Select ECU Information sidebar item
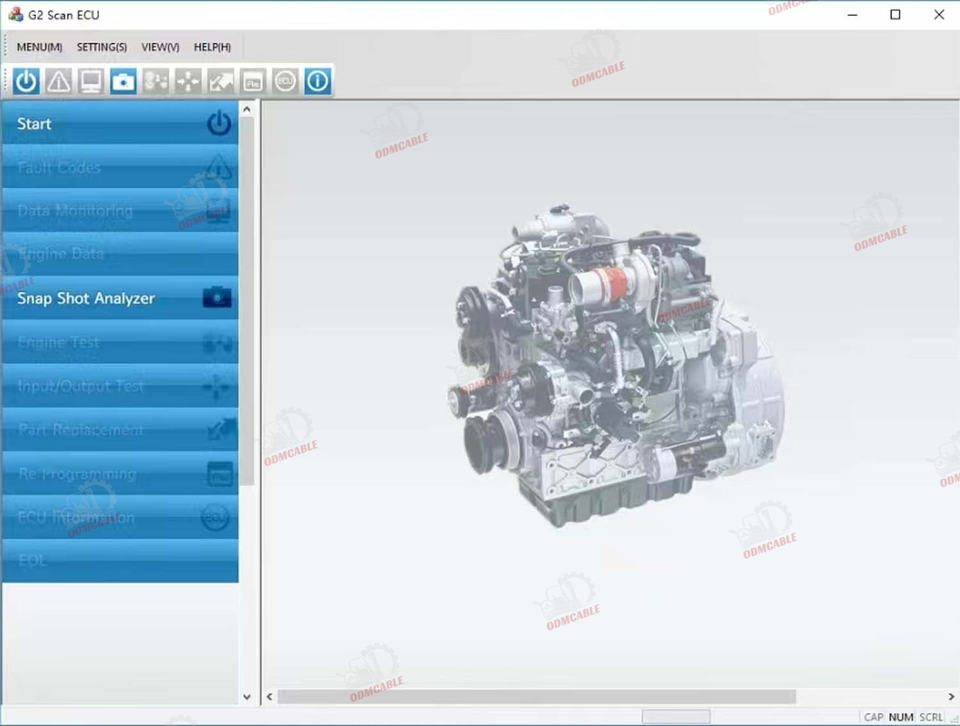This screenshot has width=960, height=726. (x=120, y=517)
